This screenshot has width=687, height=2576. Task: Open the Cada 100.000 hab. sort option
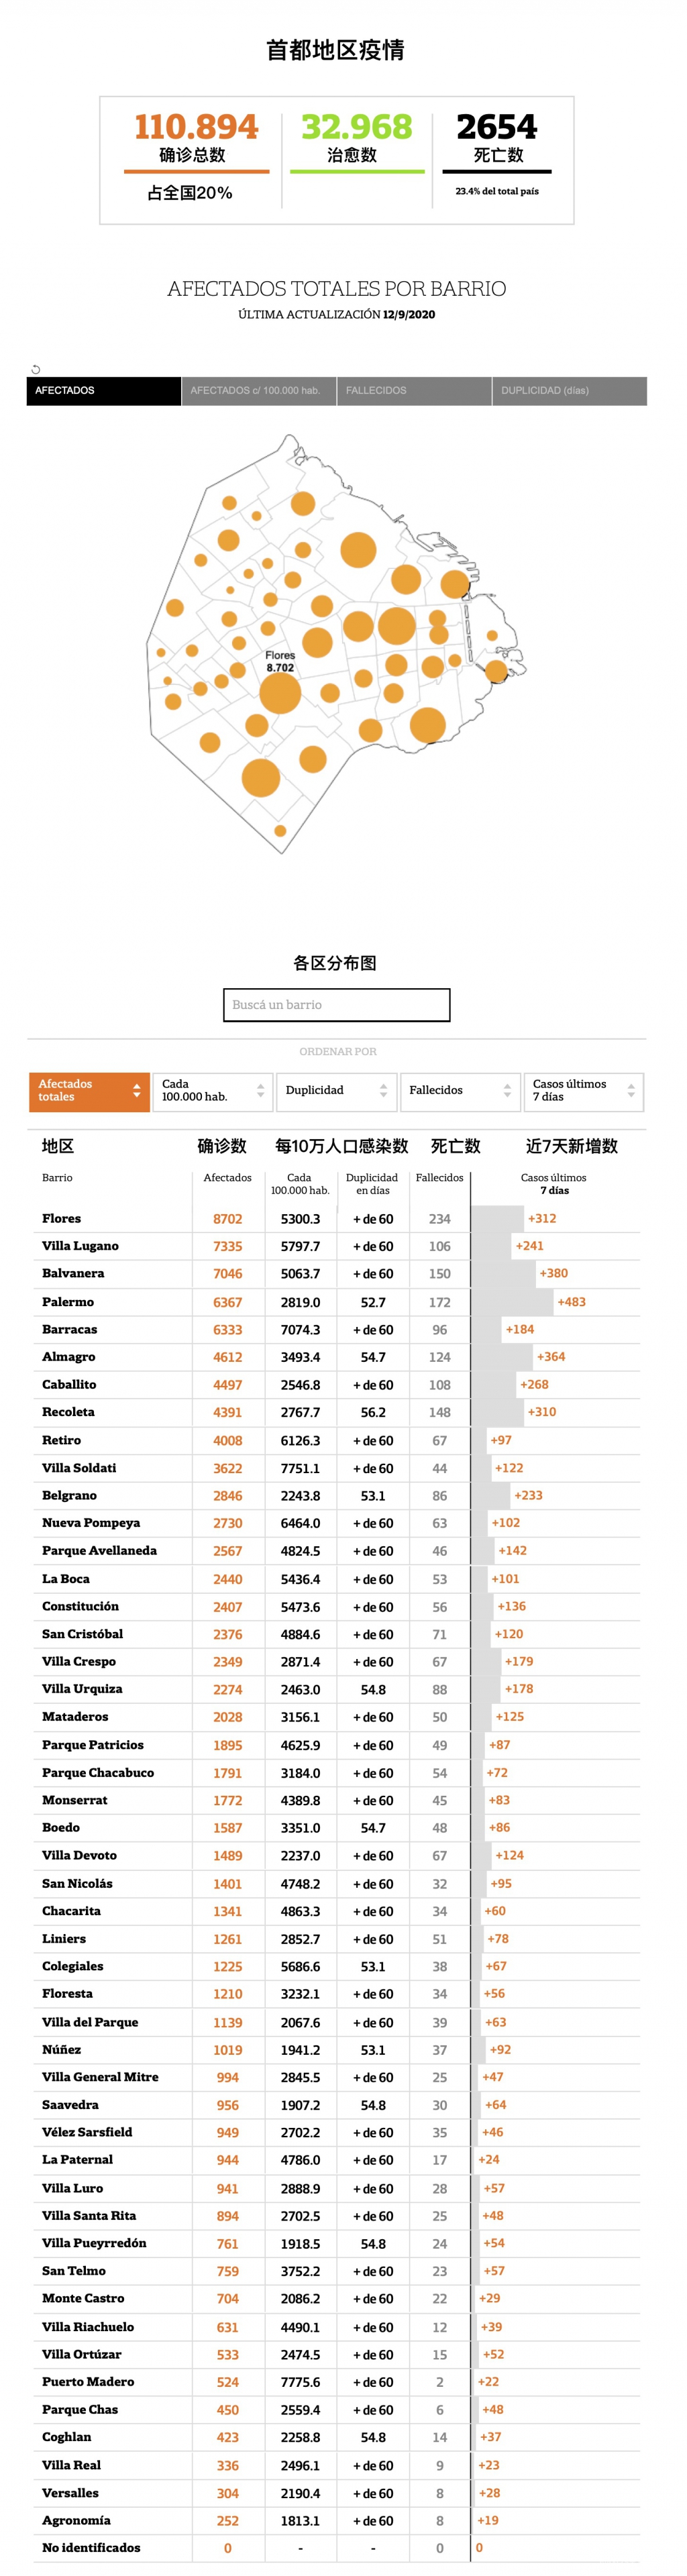211,1090
